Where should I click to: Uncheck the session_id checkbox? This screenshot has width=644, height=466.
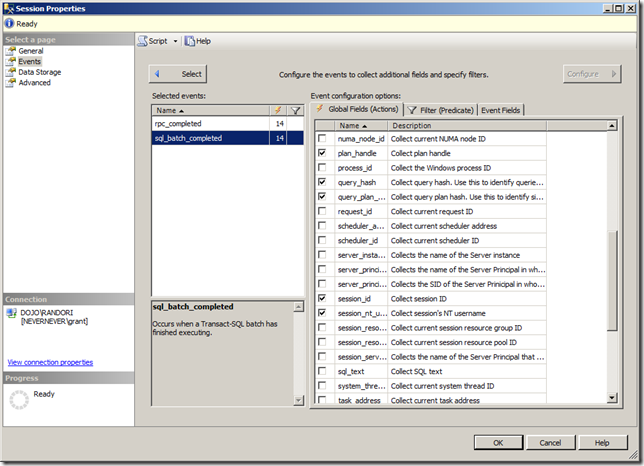322,298
